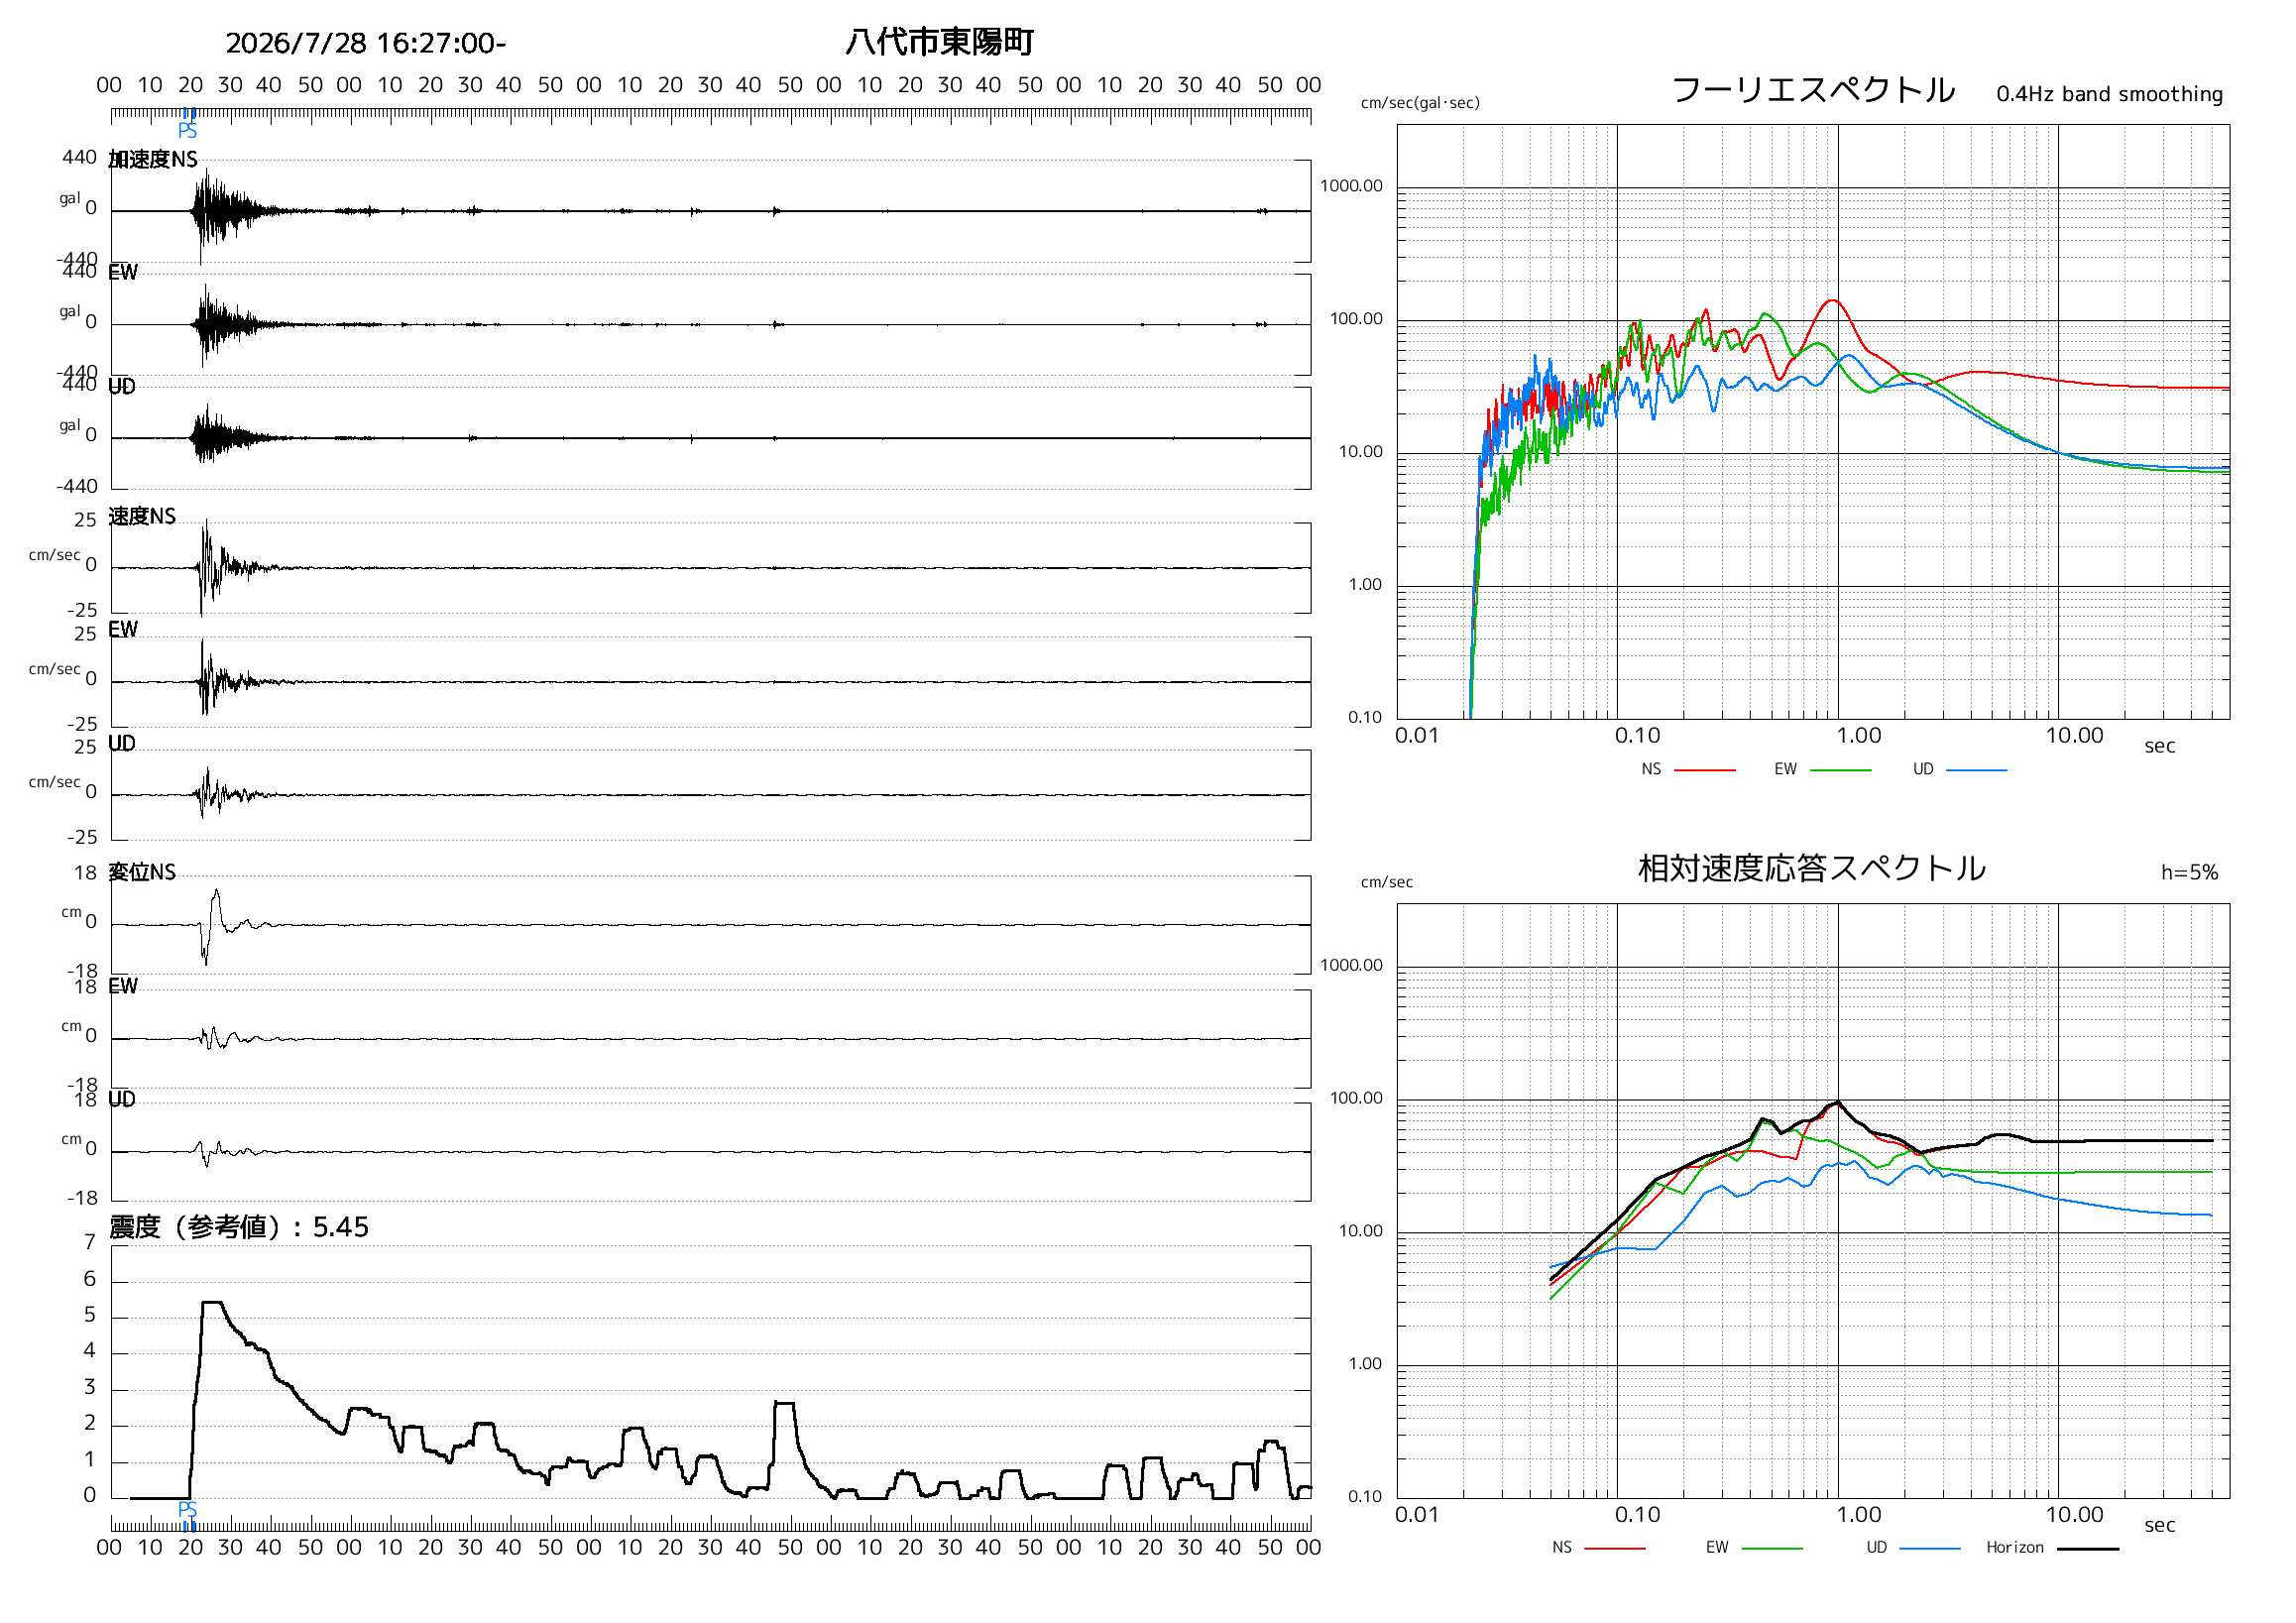Click the intensity spike reaching about 2.6
The height and width of the screenshot is (1623, 2296).
pyautogui.click(x=785, y=1404)
